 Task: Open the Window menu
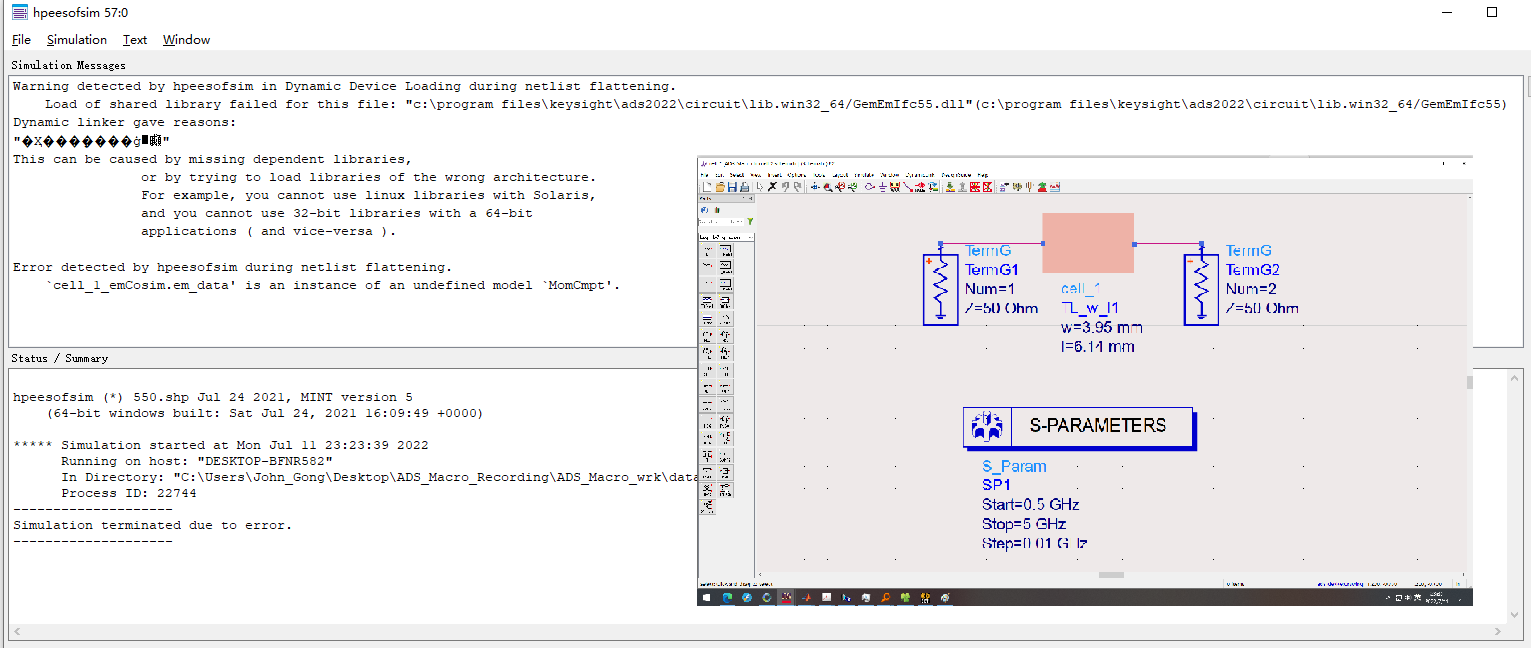click(186, 40)
